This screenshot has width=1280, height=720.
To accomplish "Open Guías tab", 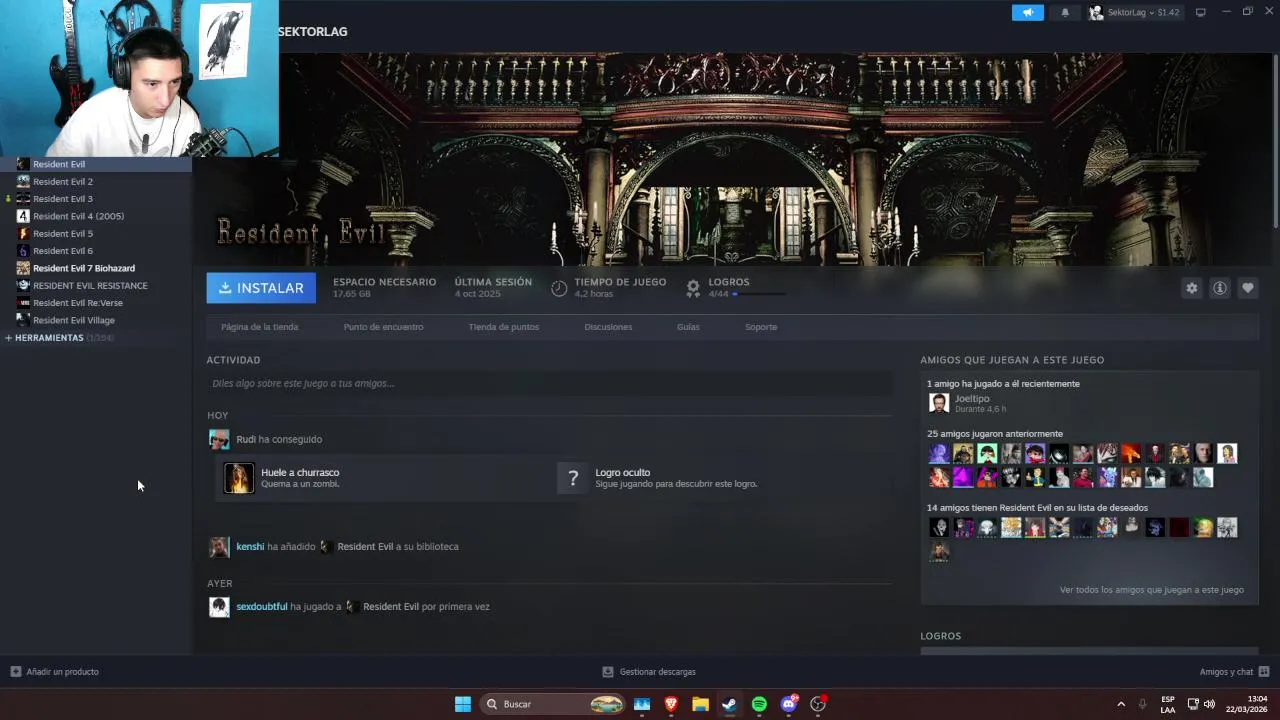I will click(688, 327).
